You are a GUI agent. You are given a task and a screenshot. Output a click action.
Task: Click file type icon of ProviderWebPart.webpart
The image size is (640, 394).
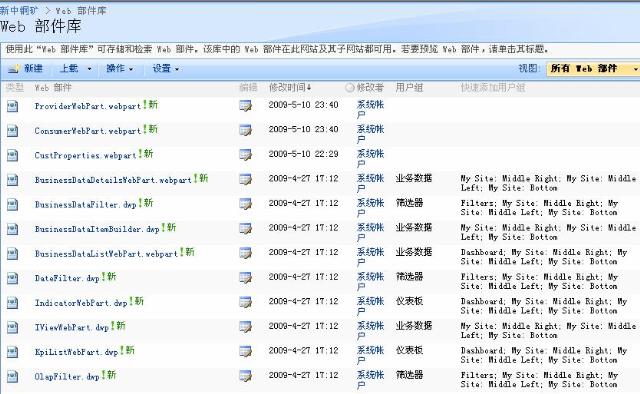13,106
